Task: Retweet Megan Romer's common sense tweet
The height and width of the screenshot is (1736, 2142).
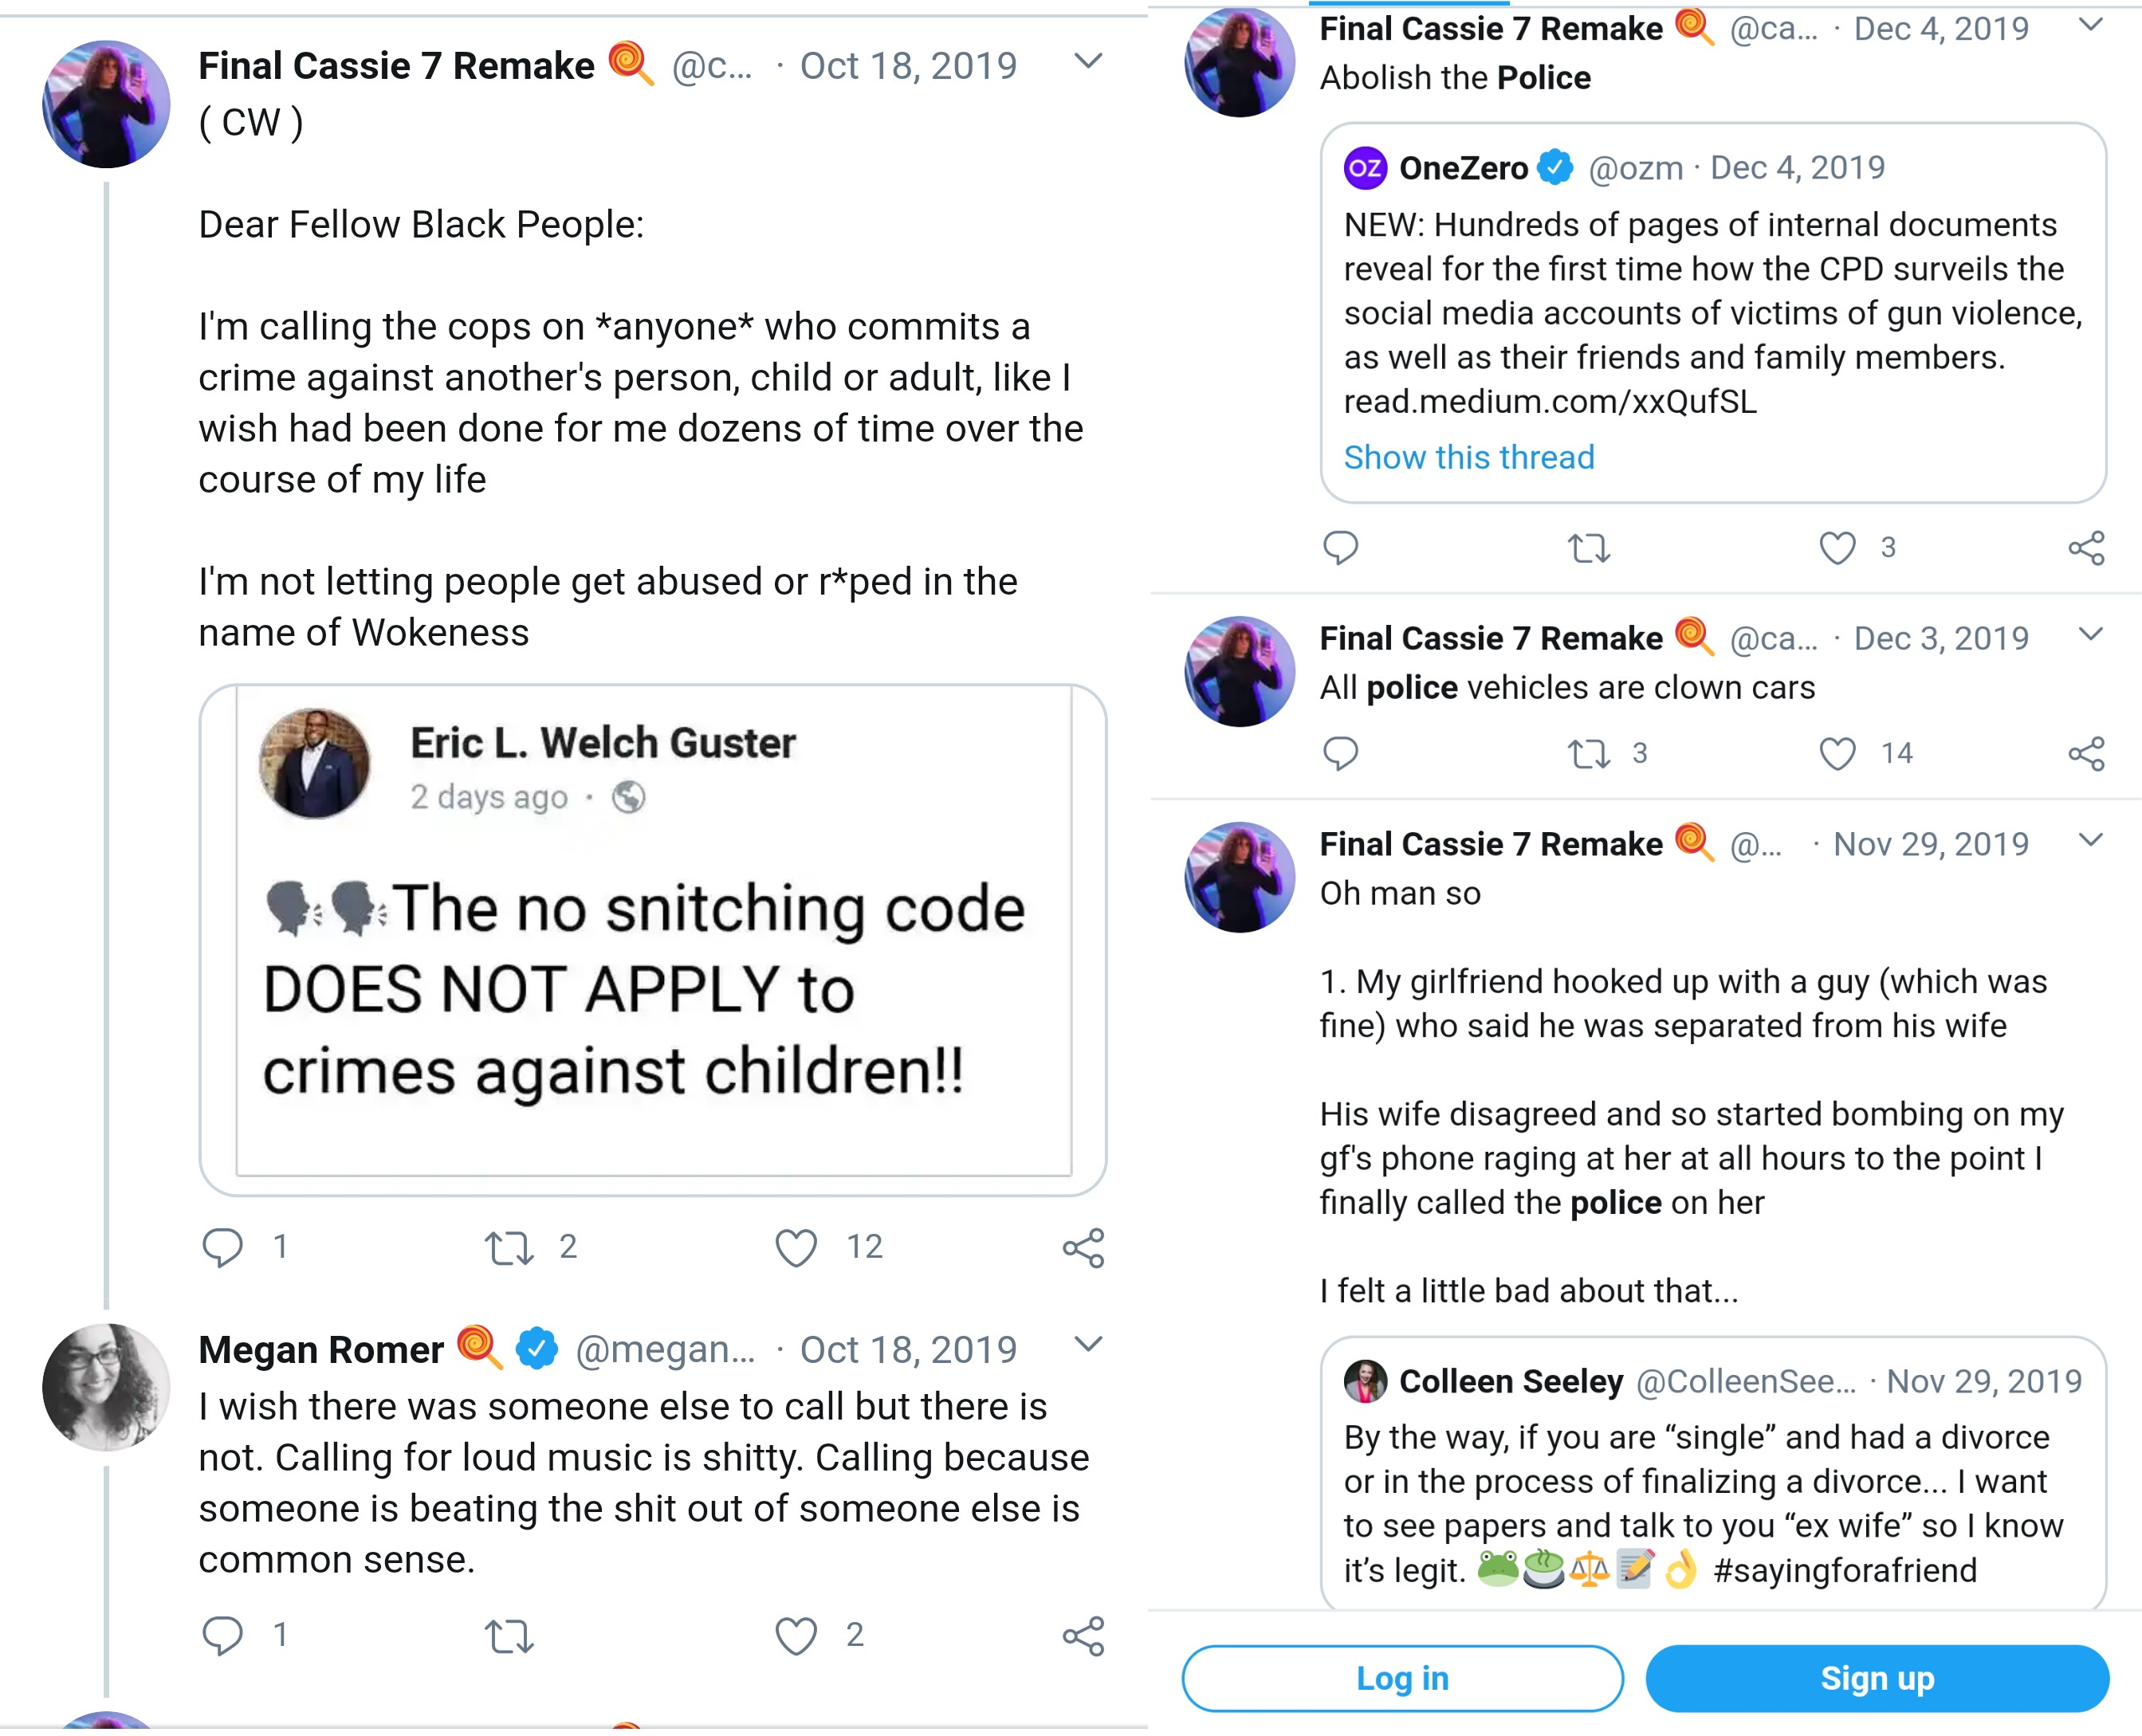Action: click(509, 1636)
